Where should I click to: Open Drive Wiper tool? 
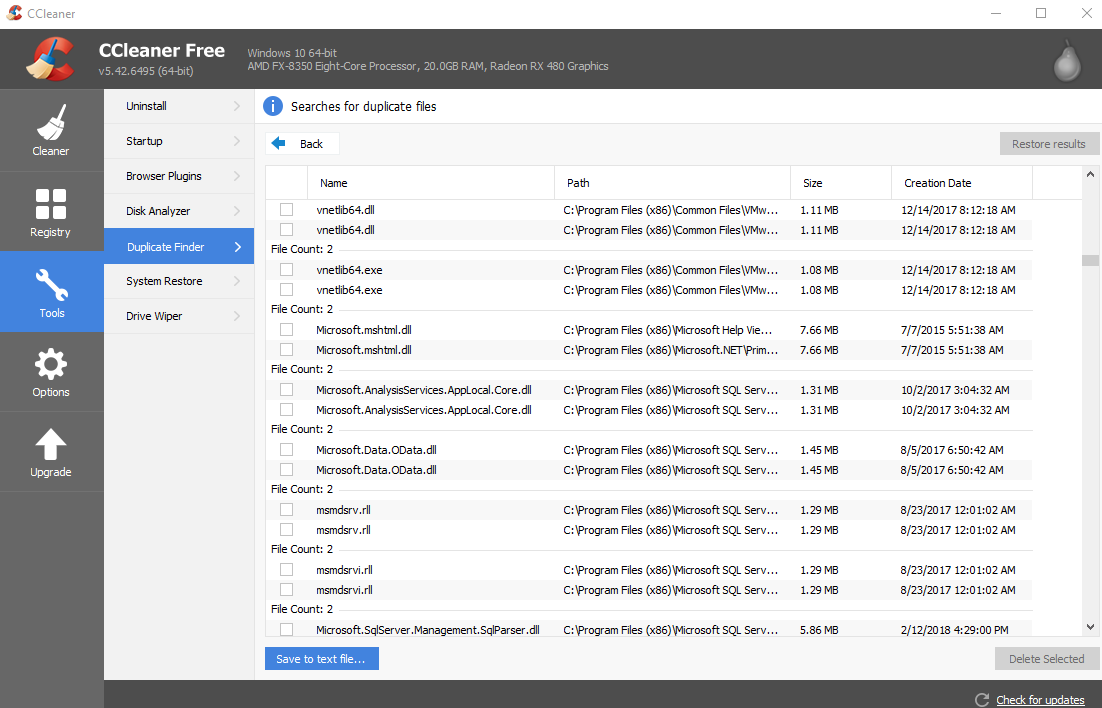click(x=179, y=316)
